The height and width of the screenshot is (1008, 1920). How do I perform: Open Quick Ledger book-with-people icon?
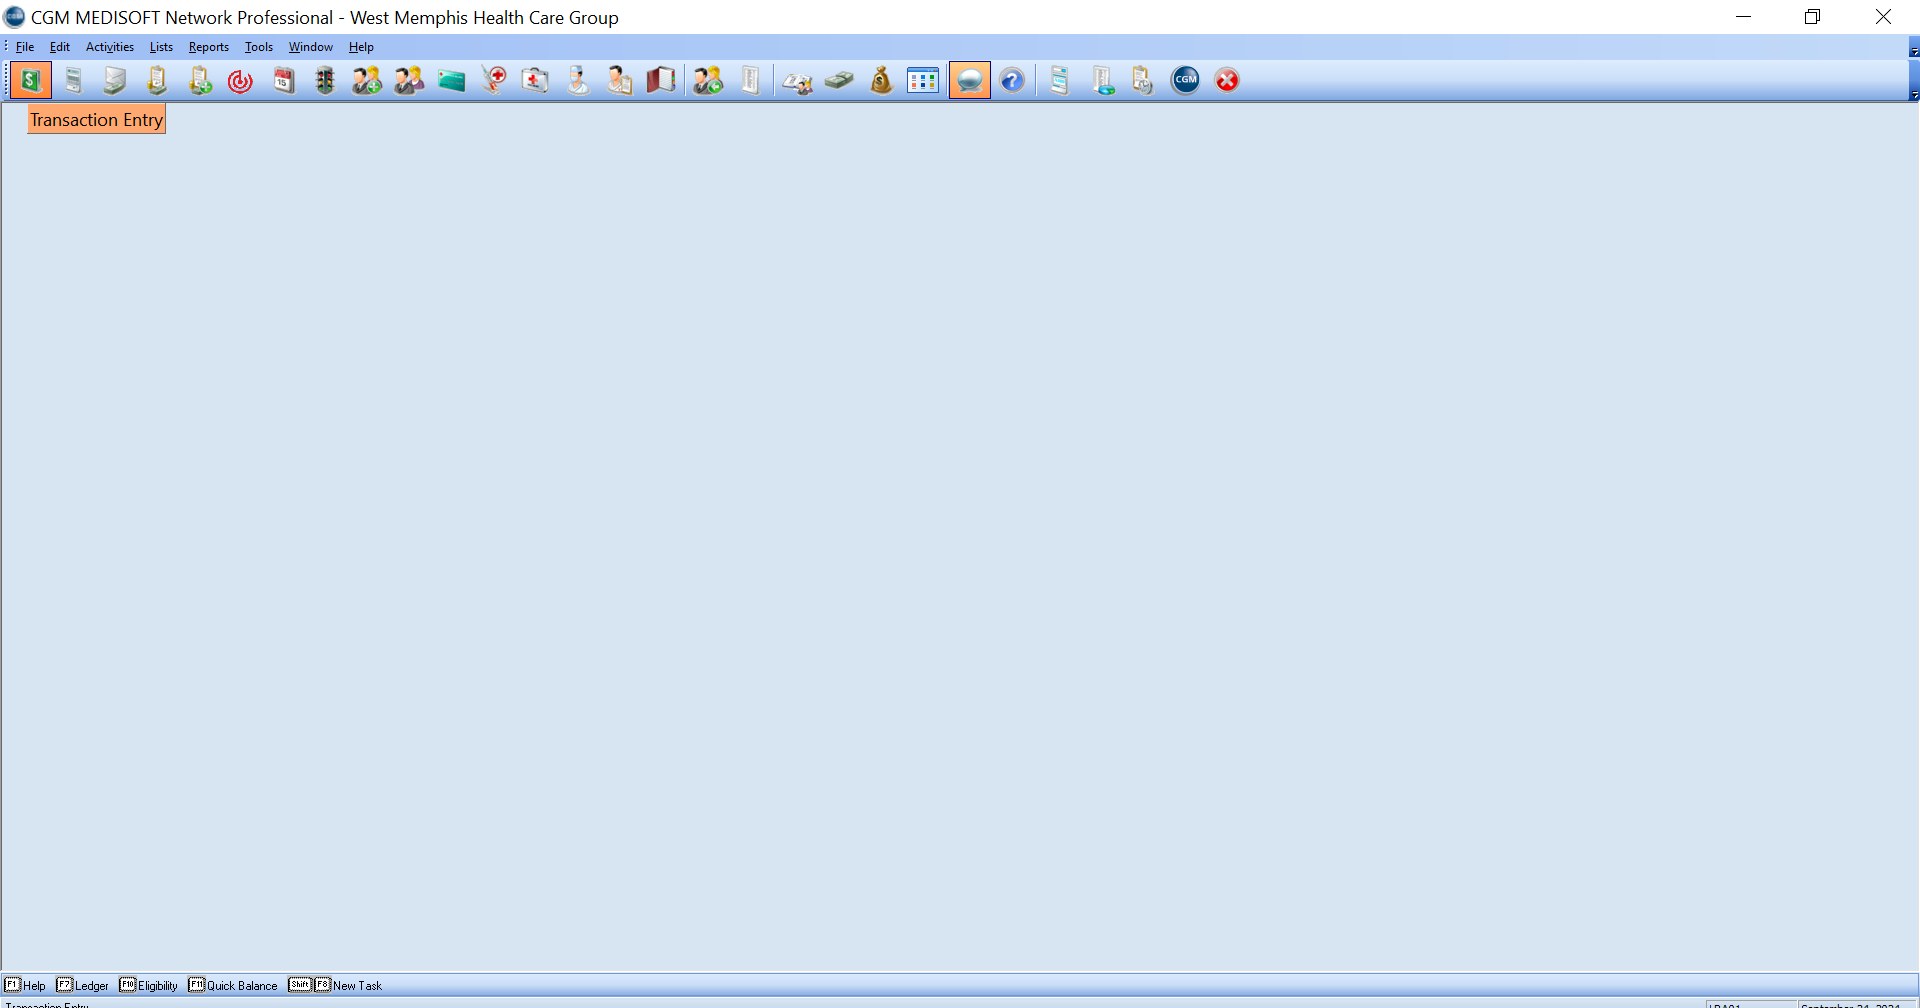pyautogui.click(x=797, y=81)
